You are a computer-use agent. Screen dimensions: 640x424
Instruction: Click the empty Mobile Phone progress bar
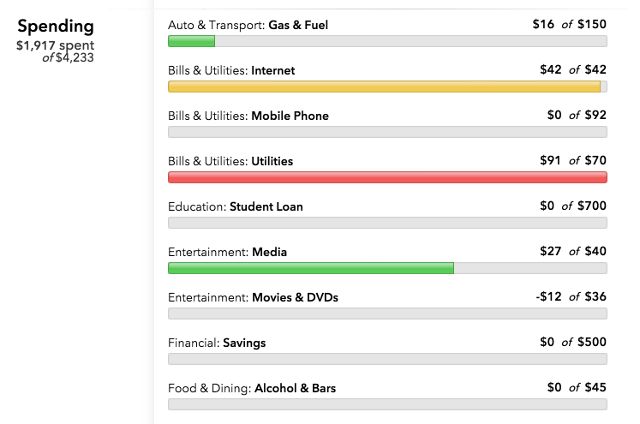pos(387,132)
